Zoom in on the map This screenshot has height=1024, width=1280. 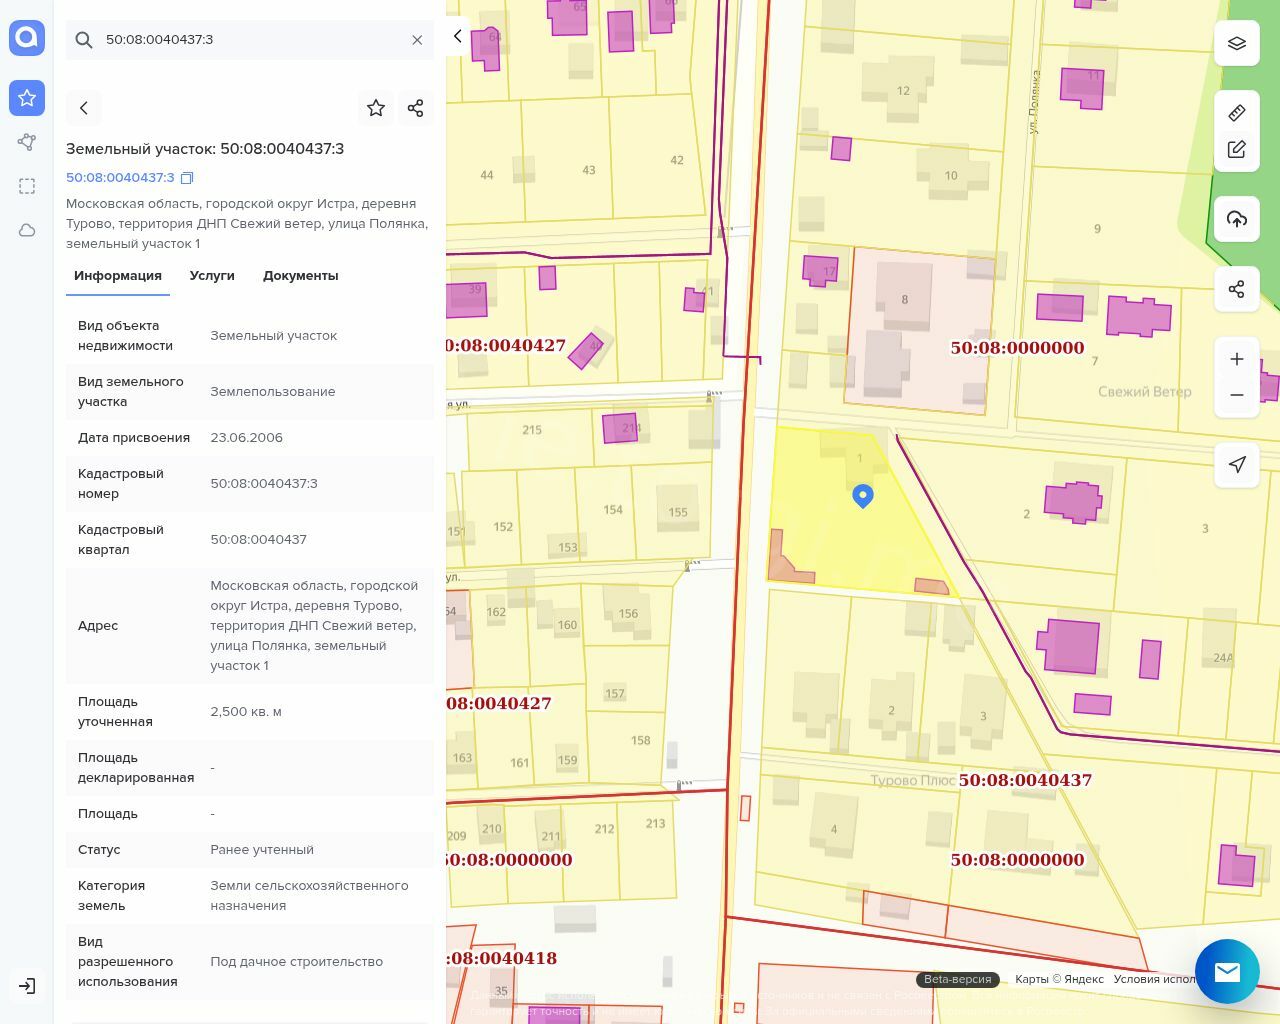1237,359
